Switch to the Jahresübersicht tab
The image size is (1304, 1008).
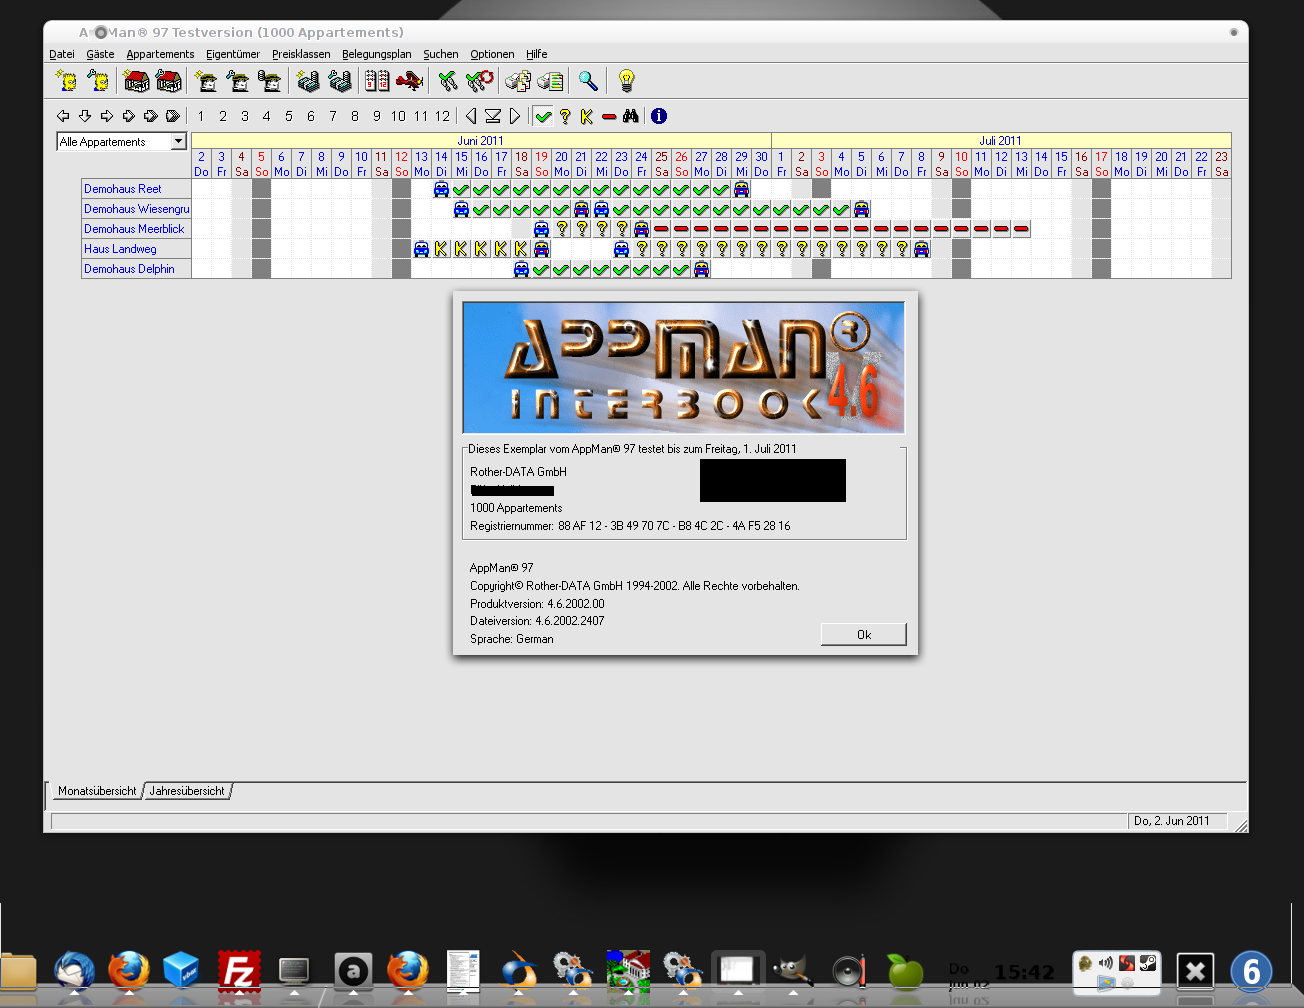(187, 791)
